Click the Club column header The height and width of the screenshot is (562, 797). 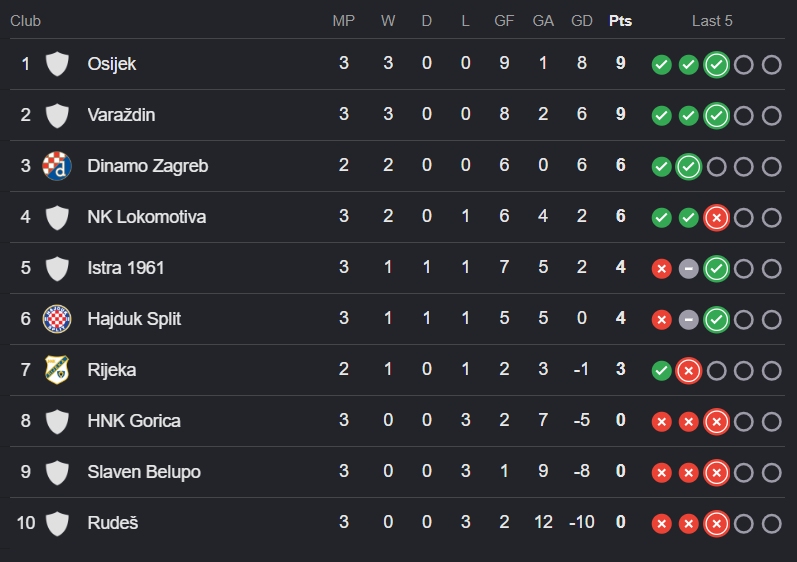[x=25, y=21]
